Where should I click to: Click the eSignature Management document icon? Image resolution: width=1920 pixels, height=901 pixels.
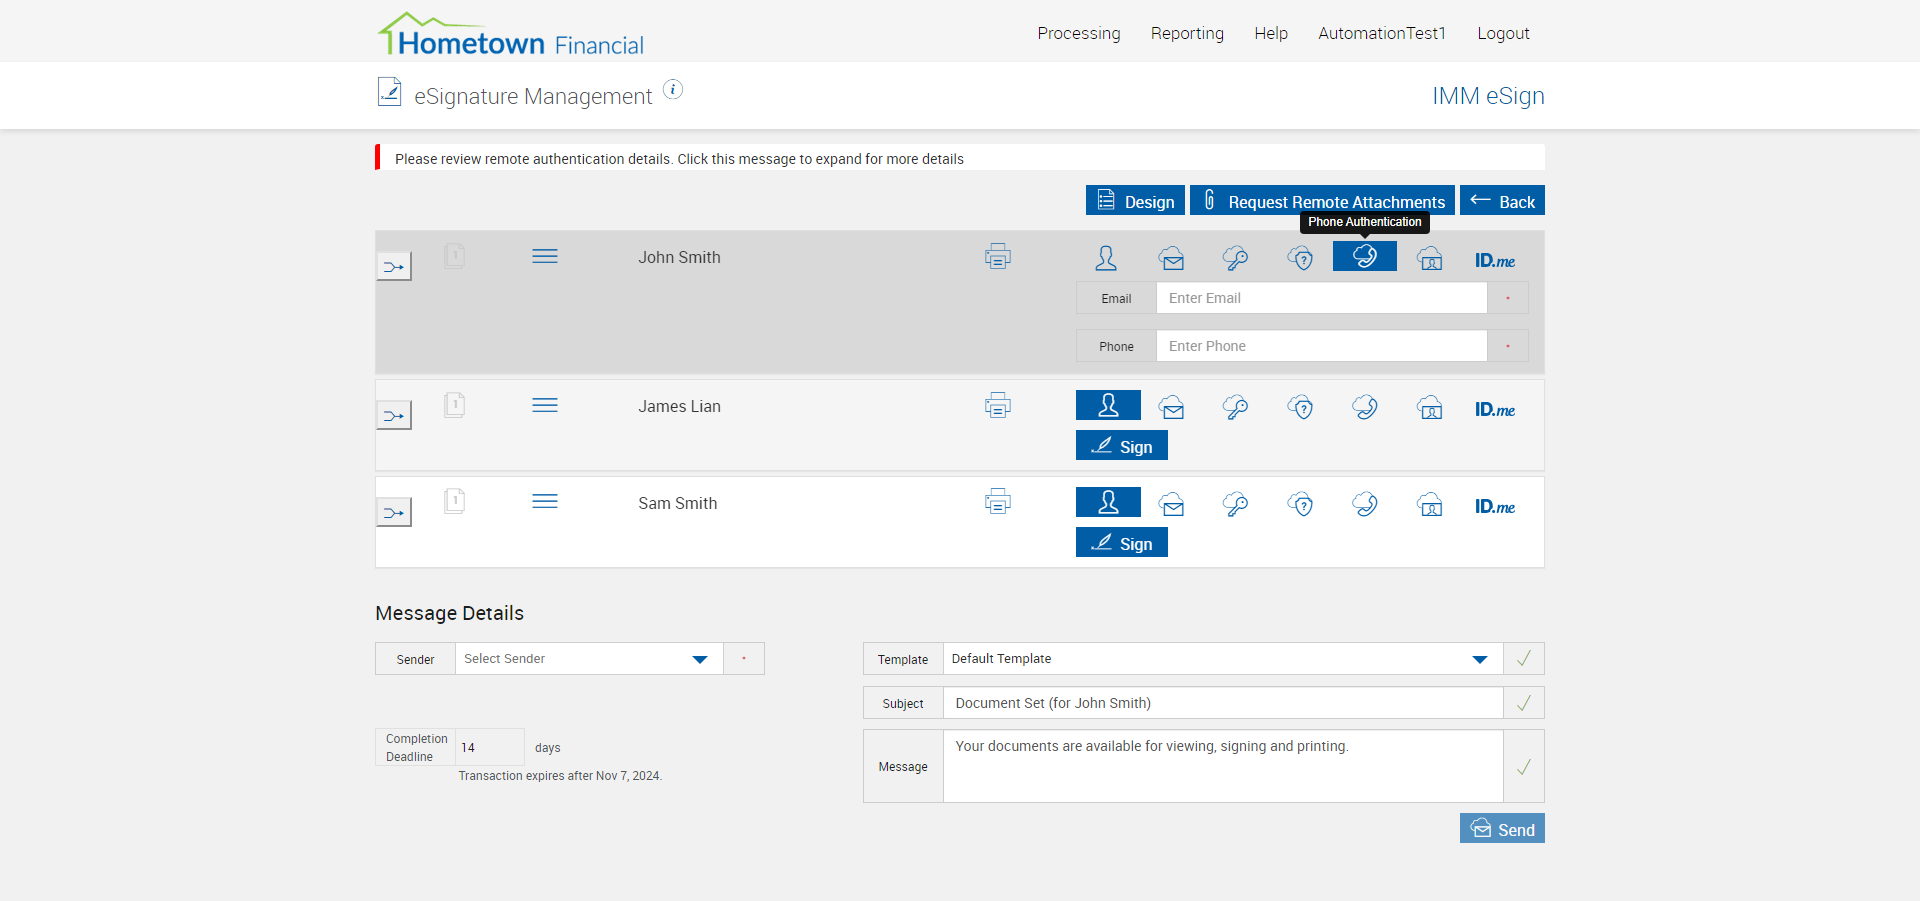tap(389, 92)
